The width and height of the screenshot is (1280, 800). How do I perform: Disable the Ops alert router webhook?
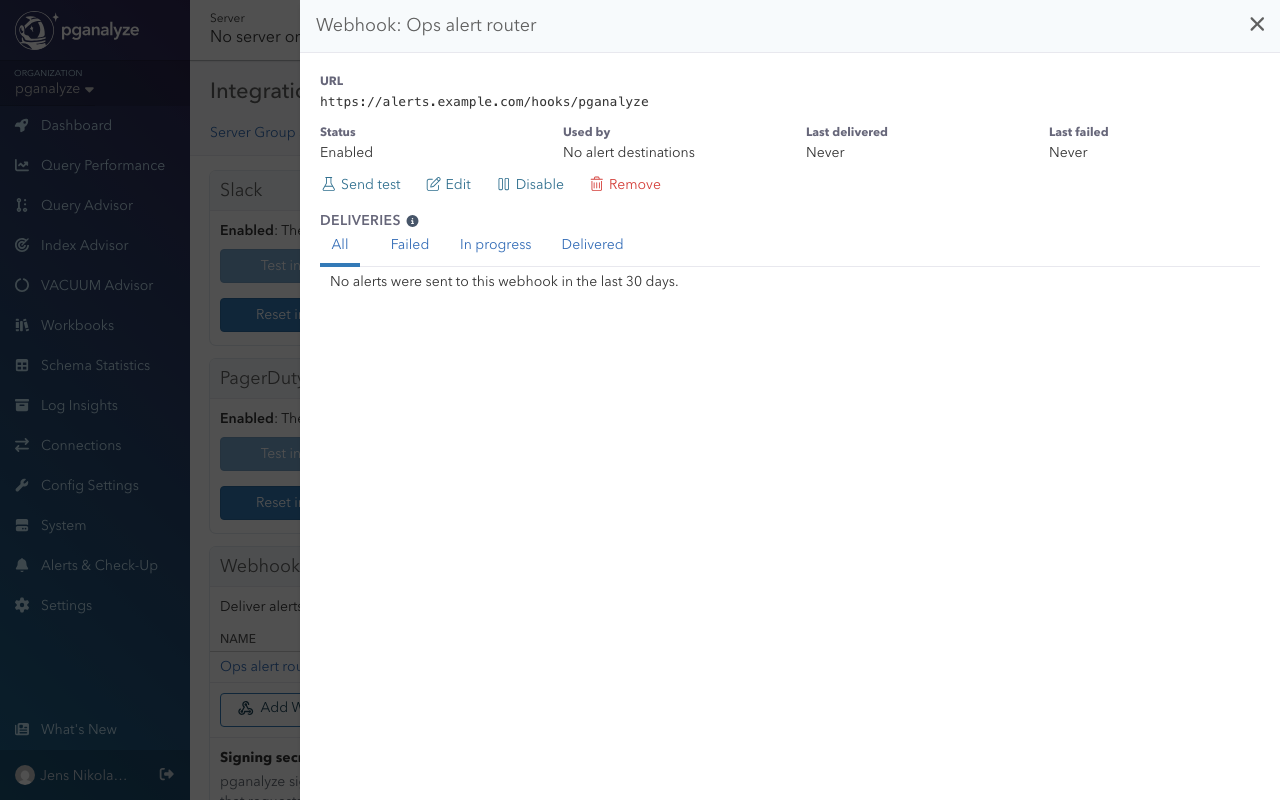pyautogui.click(x=530, y=184)
